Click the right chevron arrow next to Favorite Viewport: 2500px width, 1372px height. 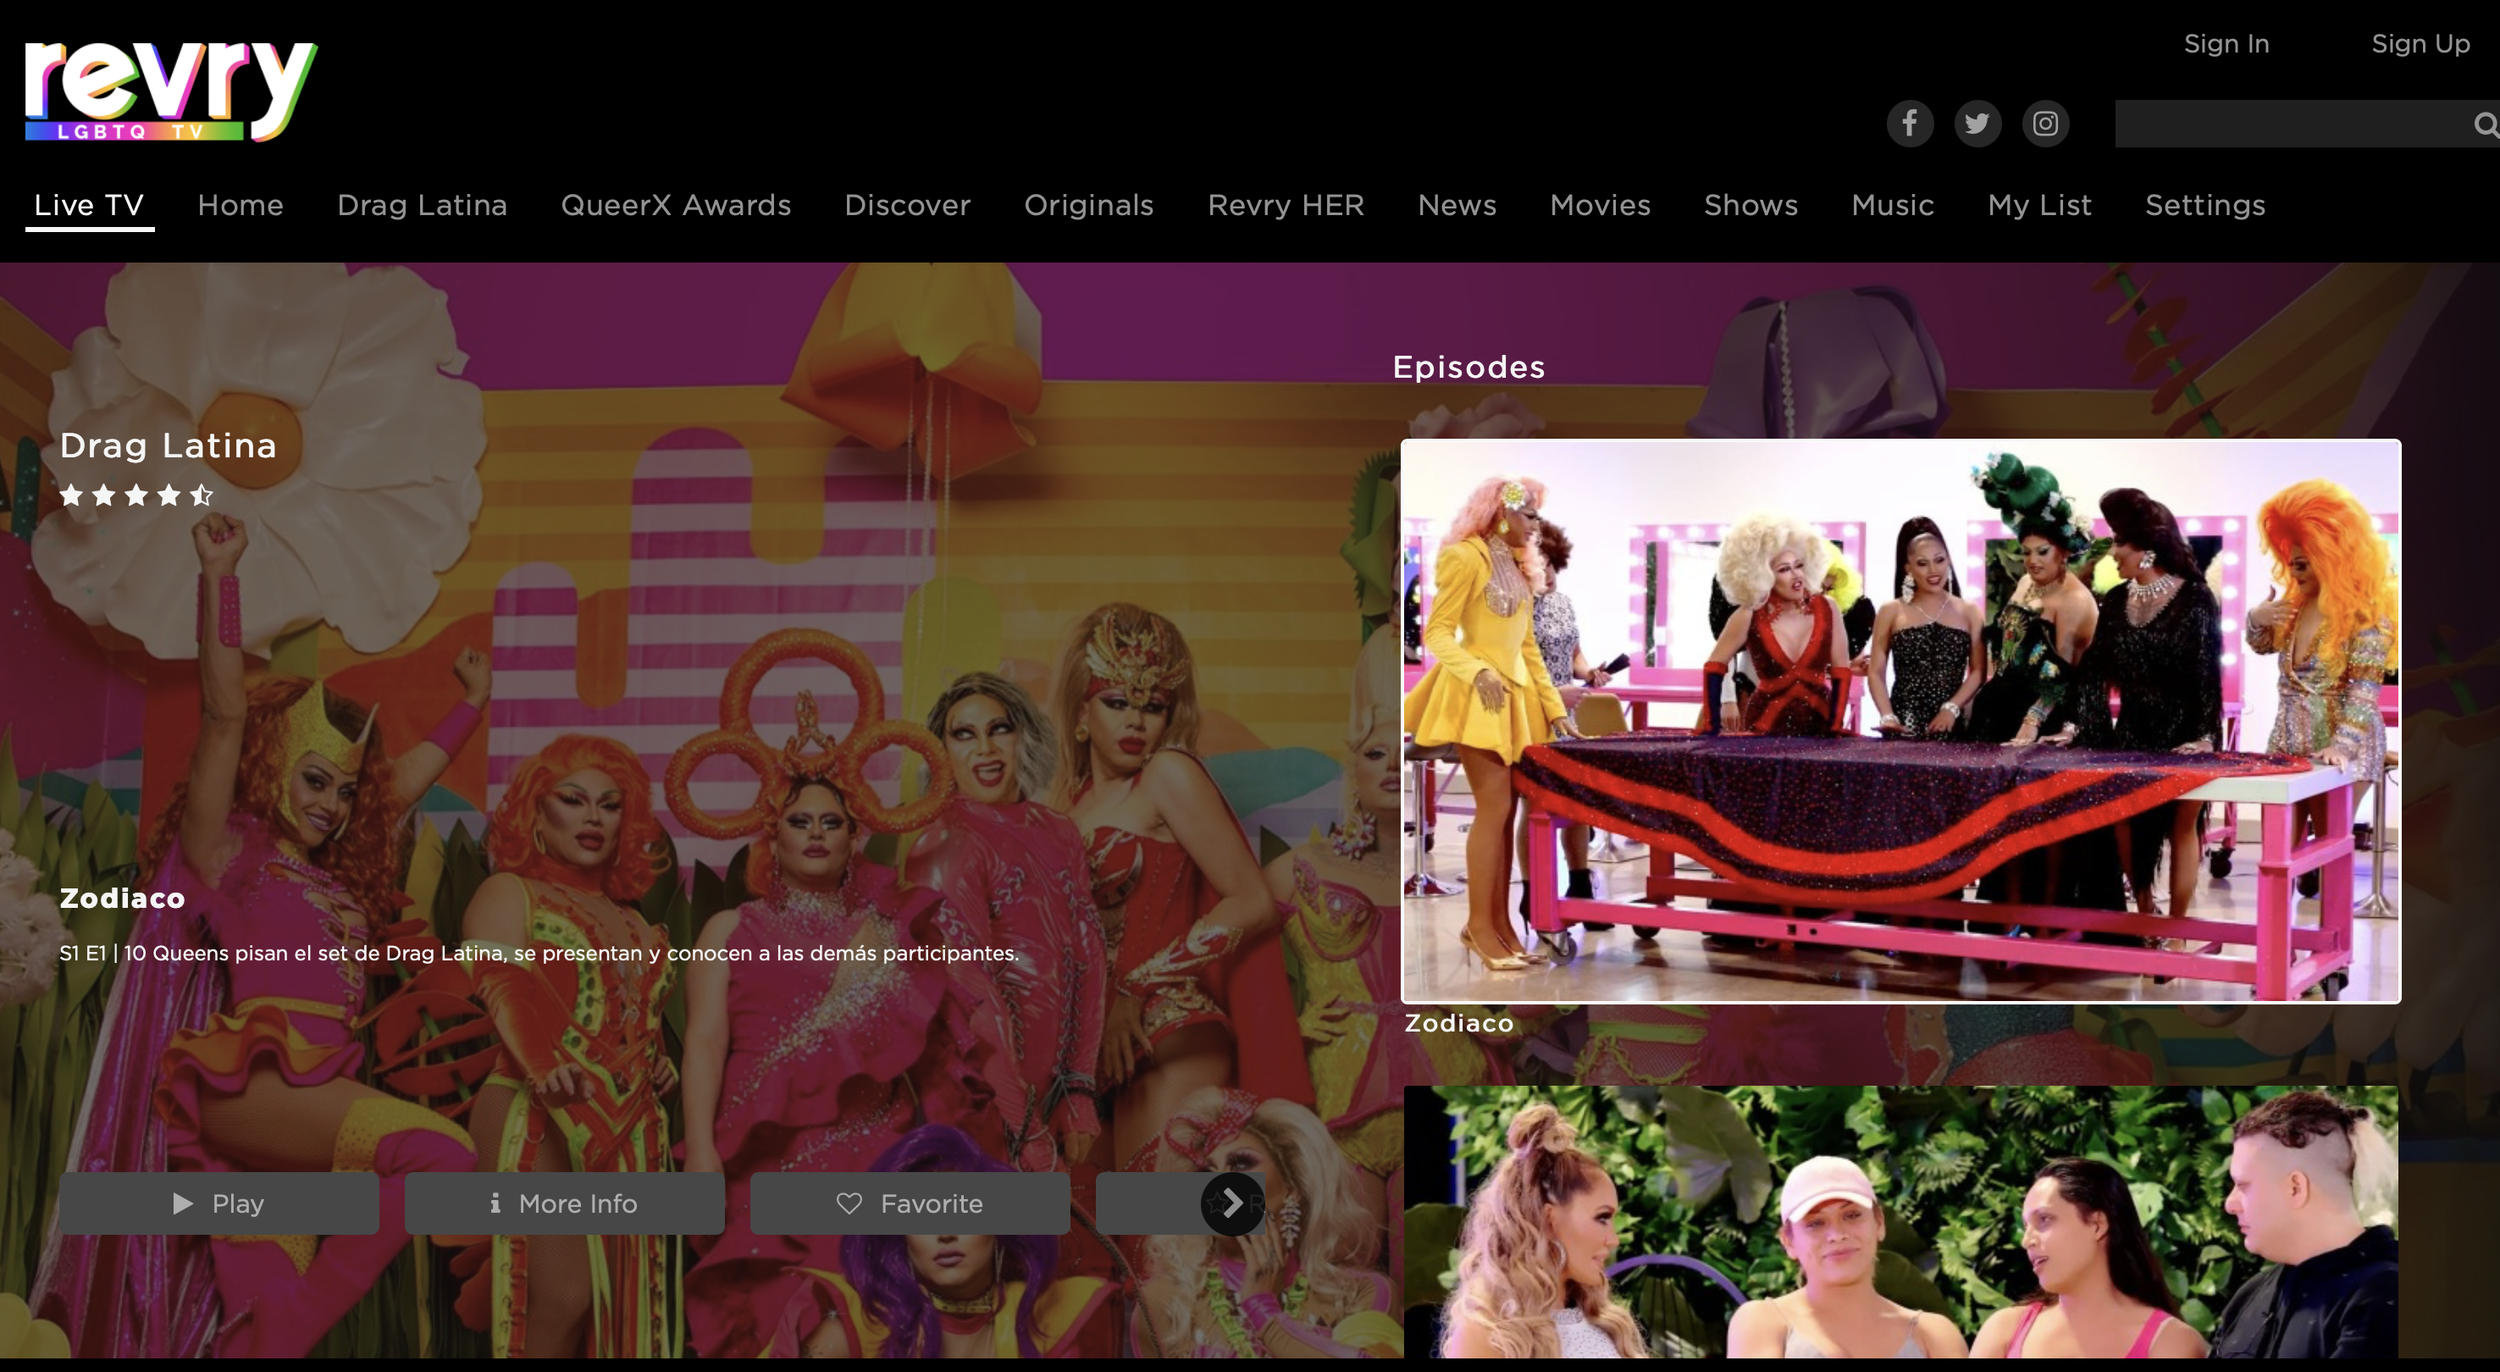click(x=1232, y=1203)
